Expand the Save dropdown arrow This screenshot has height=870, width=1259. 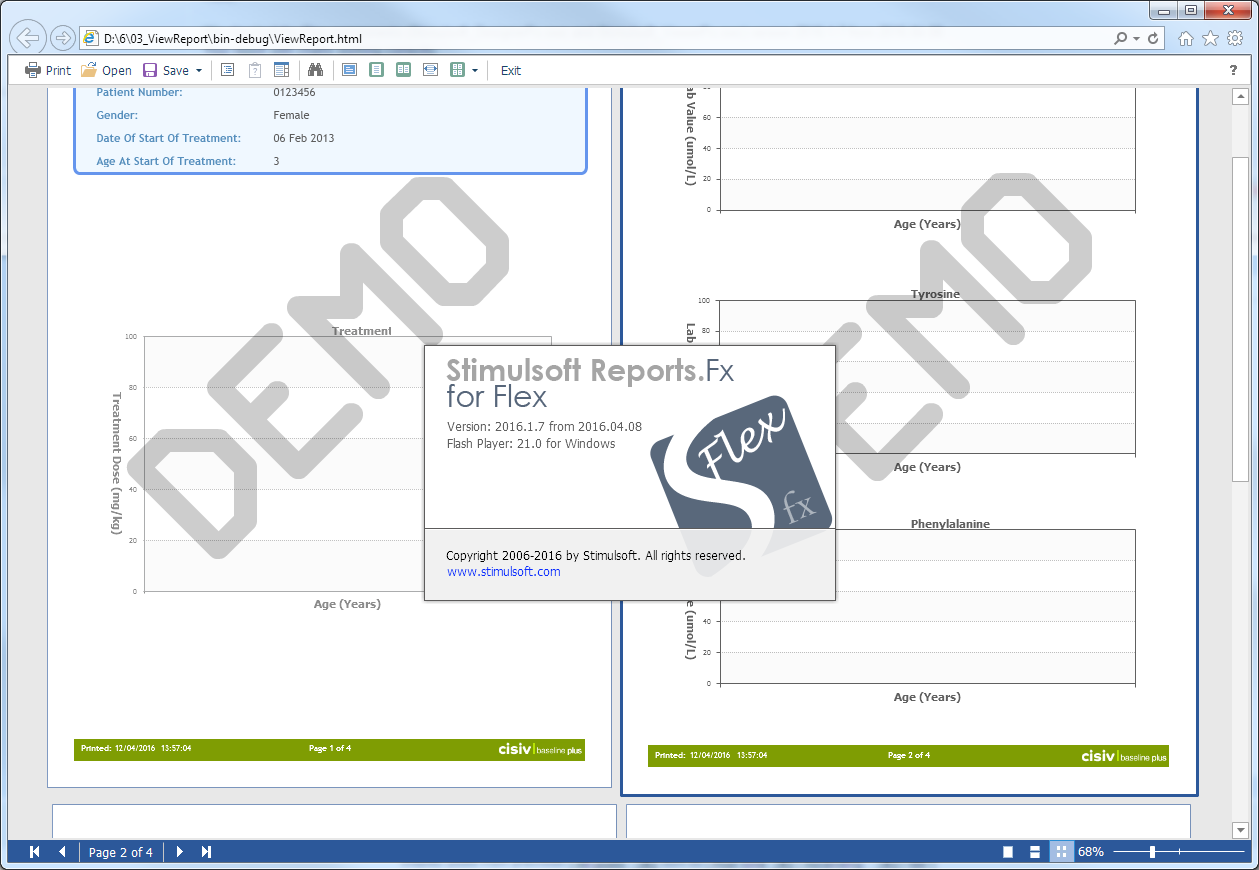tap(199, 70)
